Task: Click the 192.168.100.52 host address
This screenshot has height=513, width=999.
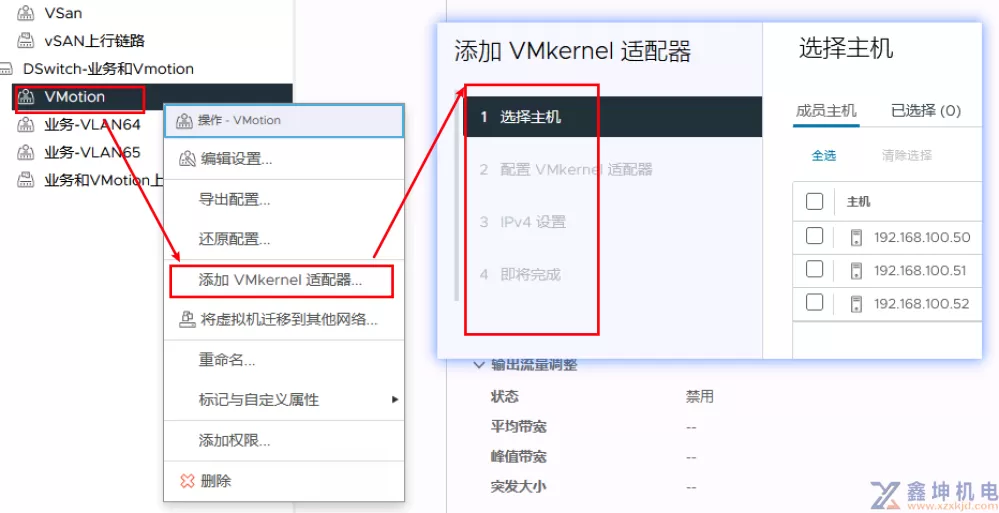Action: [921, 304]
